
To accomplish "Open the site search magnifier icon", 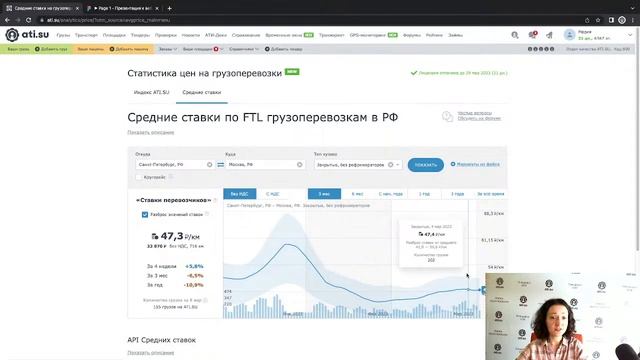I will tap(515, 35).
